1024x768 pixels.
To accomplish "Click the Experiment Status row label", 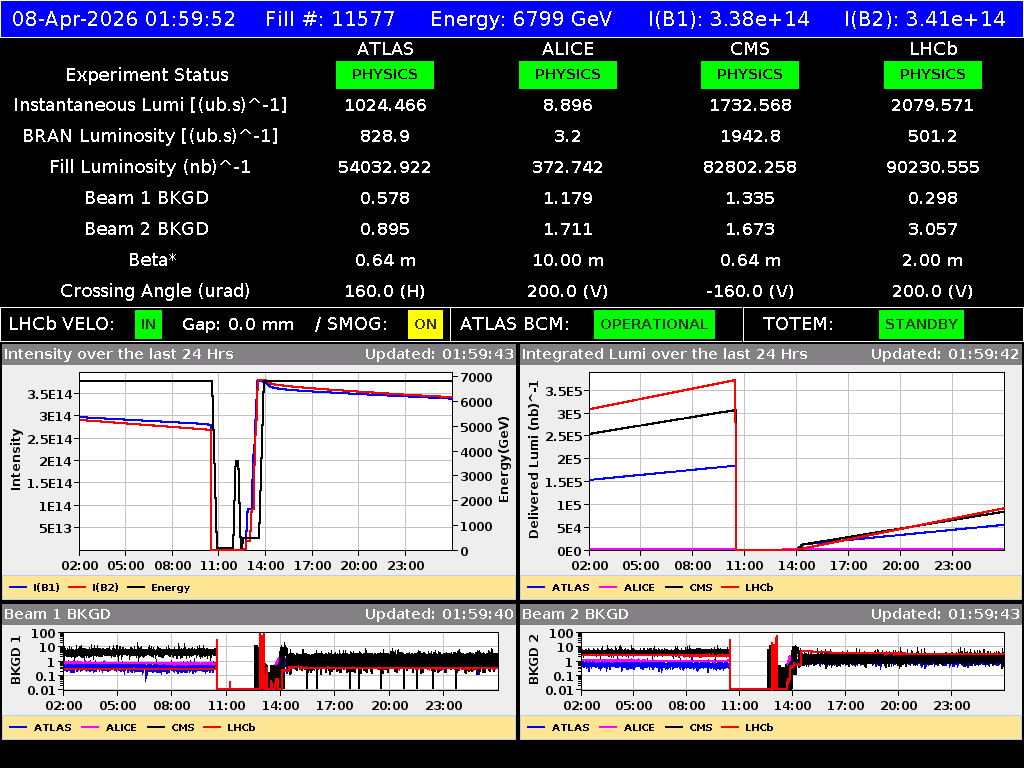I will point(147,74).
